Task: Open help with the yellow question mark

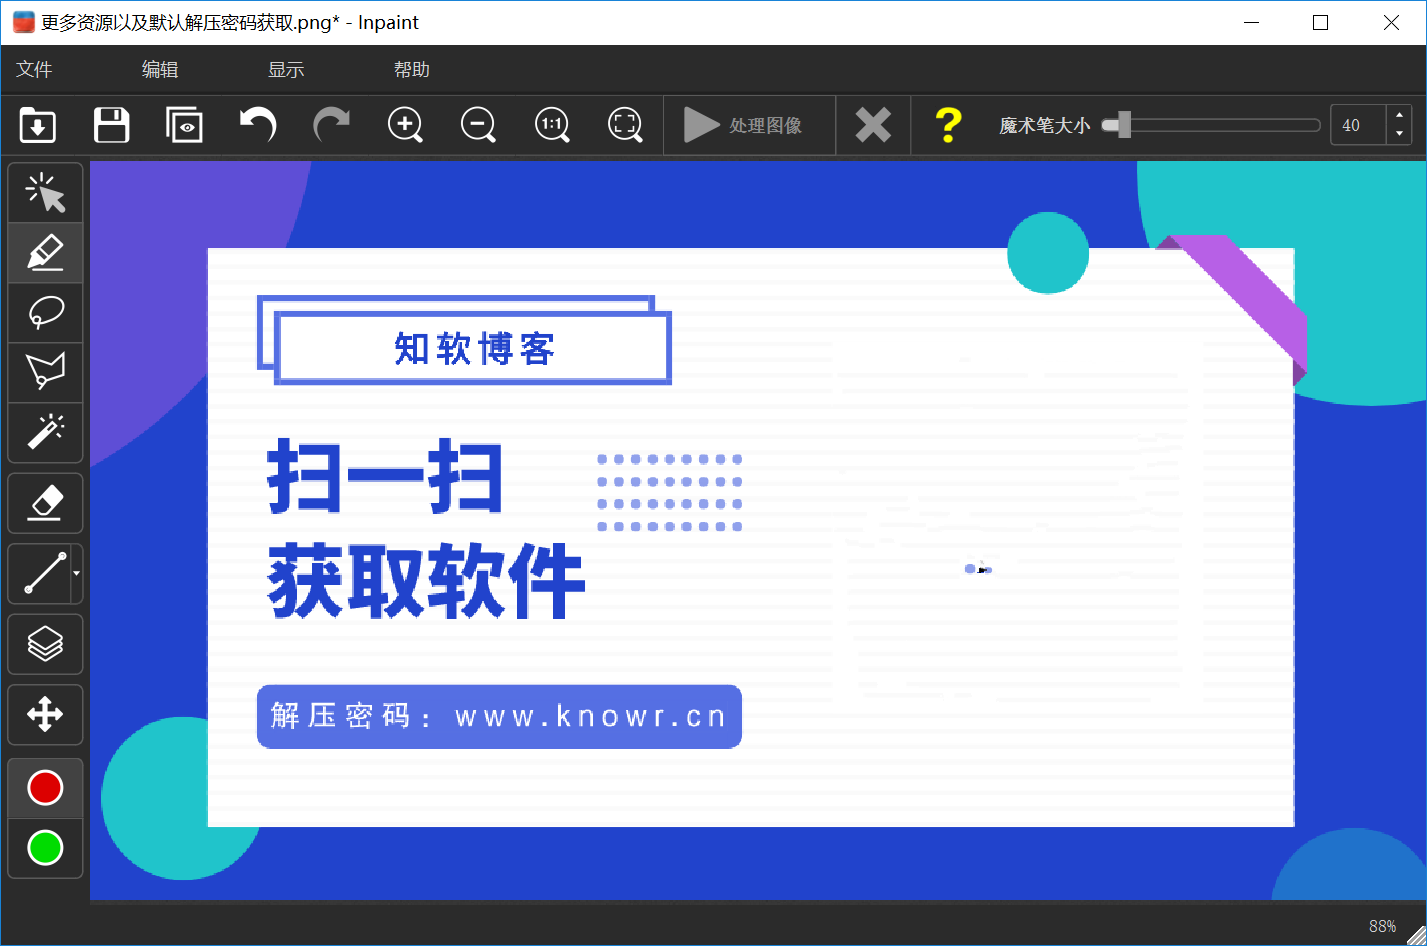Action: (x=948, y=125)
